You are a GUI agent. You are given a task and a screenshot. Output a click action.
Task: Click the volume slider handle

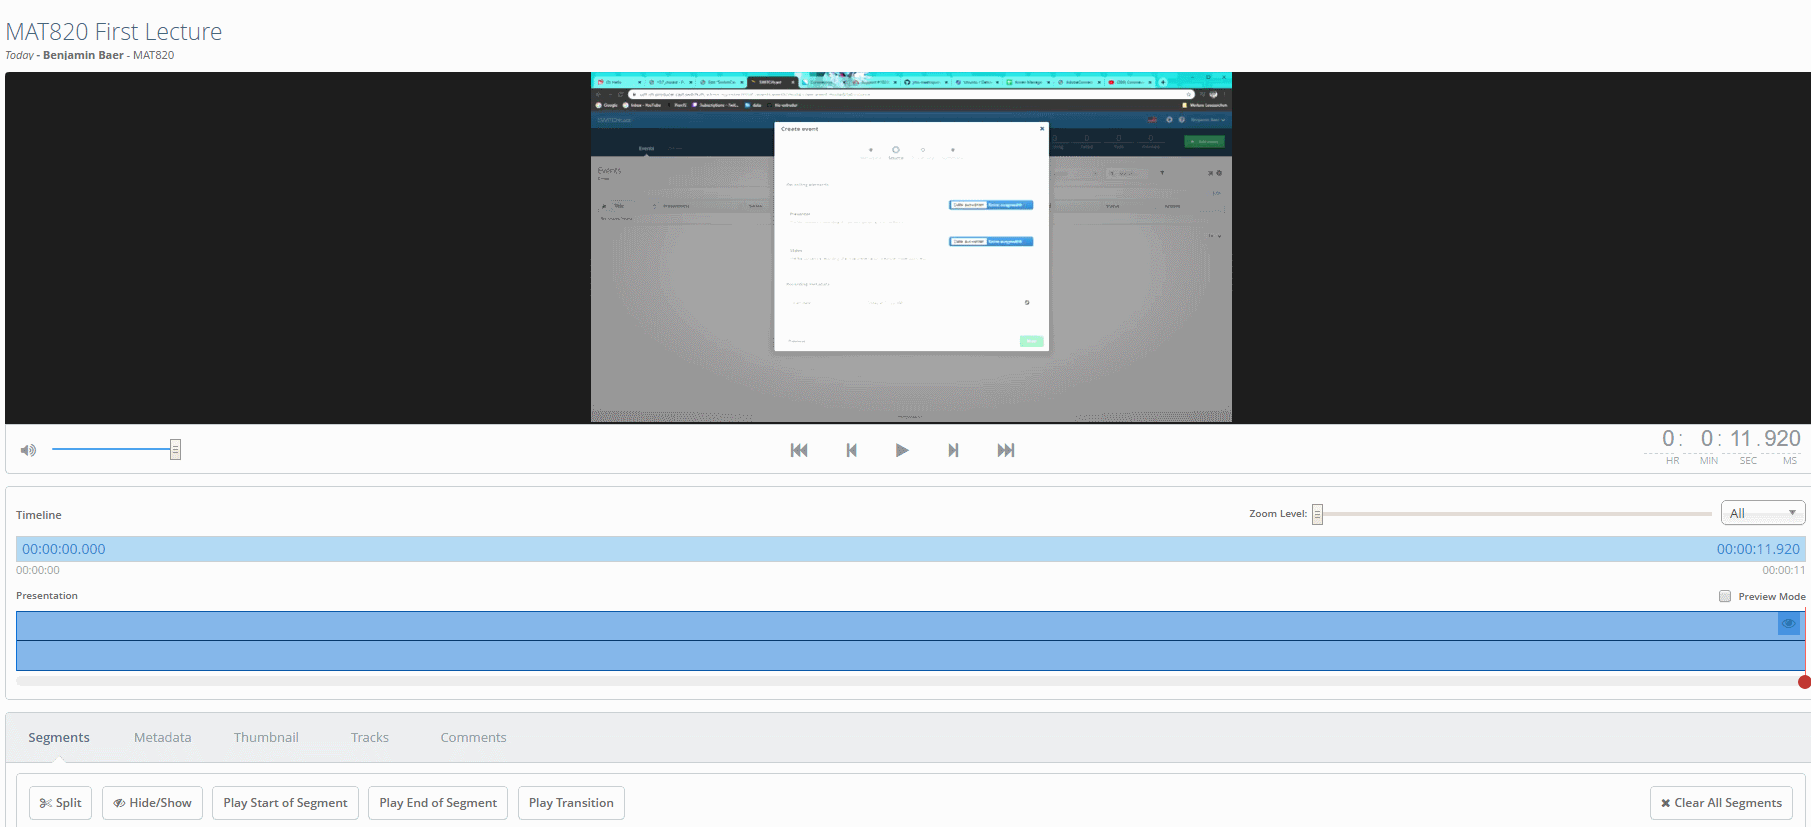175,450
